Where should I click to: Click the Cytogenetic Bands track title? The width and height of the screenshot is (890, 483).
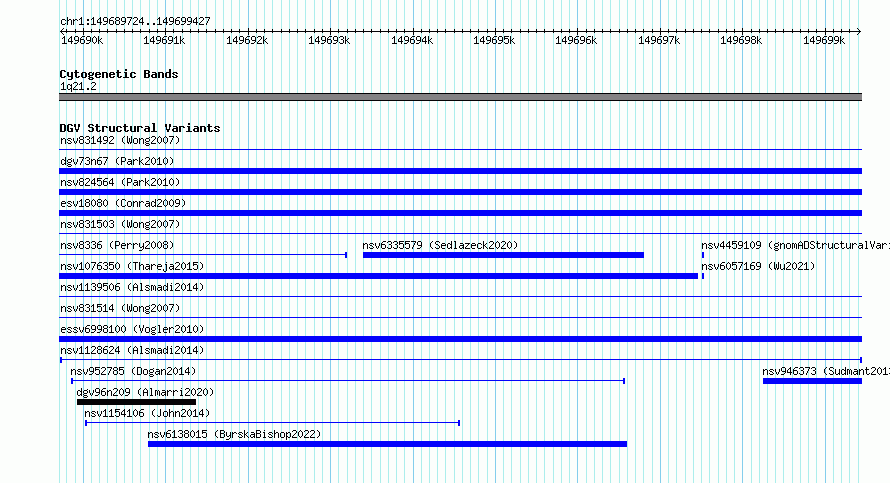coord(119,74)
